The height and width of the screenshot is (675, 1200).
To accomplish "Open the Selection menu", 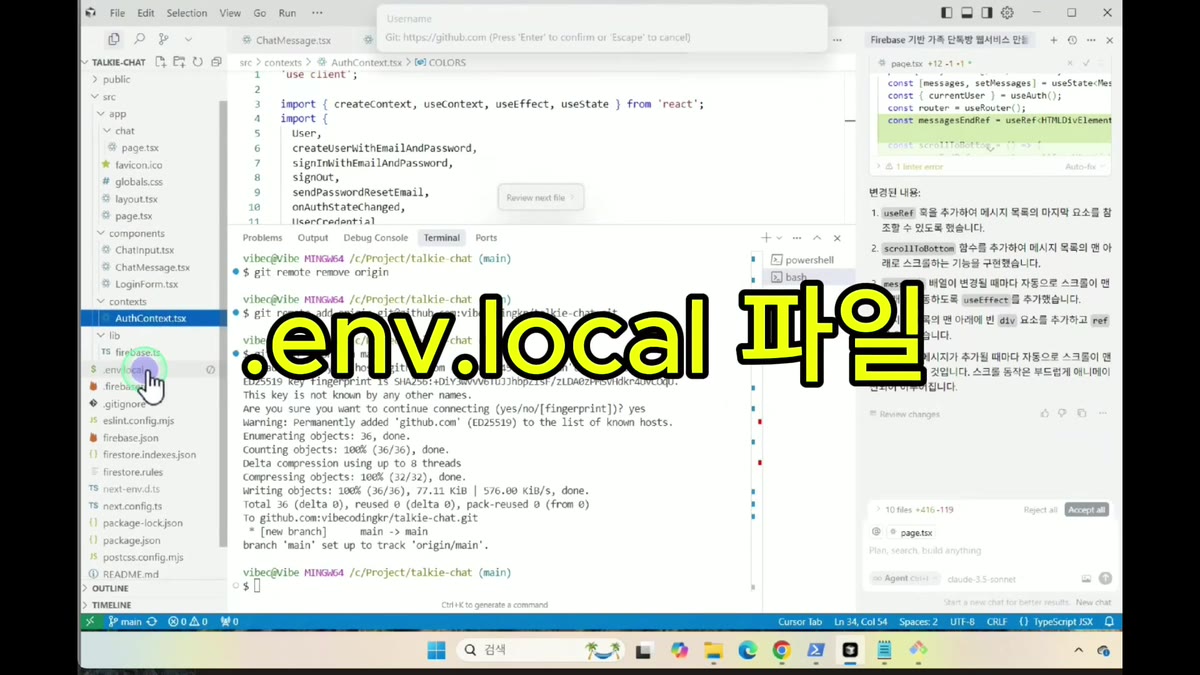I will 187,13.
